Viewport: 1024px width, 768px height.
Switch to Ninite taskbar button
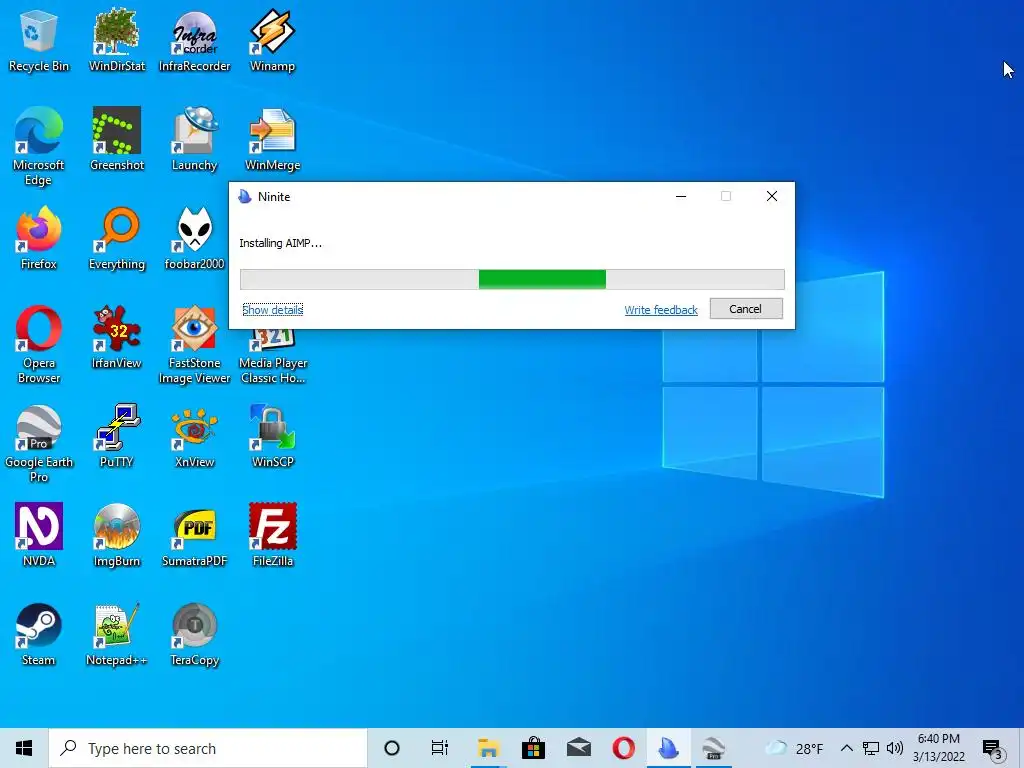tap(669, 748)
